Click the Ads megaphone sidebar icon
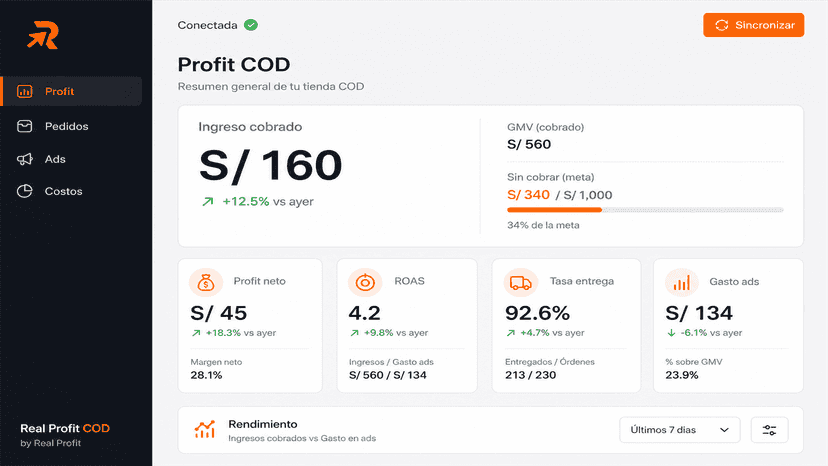The width and height of the screenshot is (828, 466). click(24, 159)
